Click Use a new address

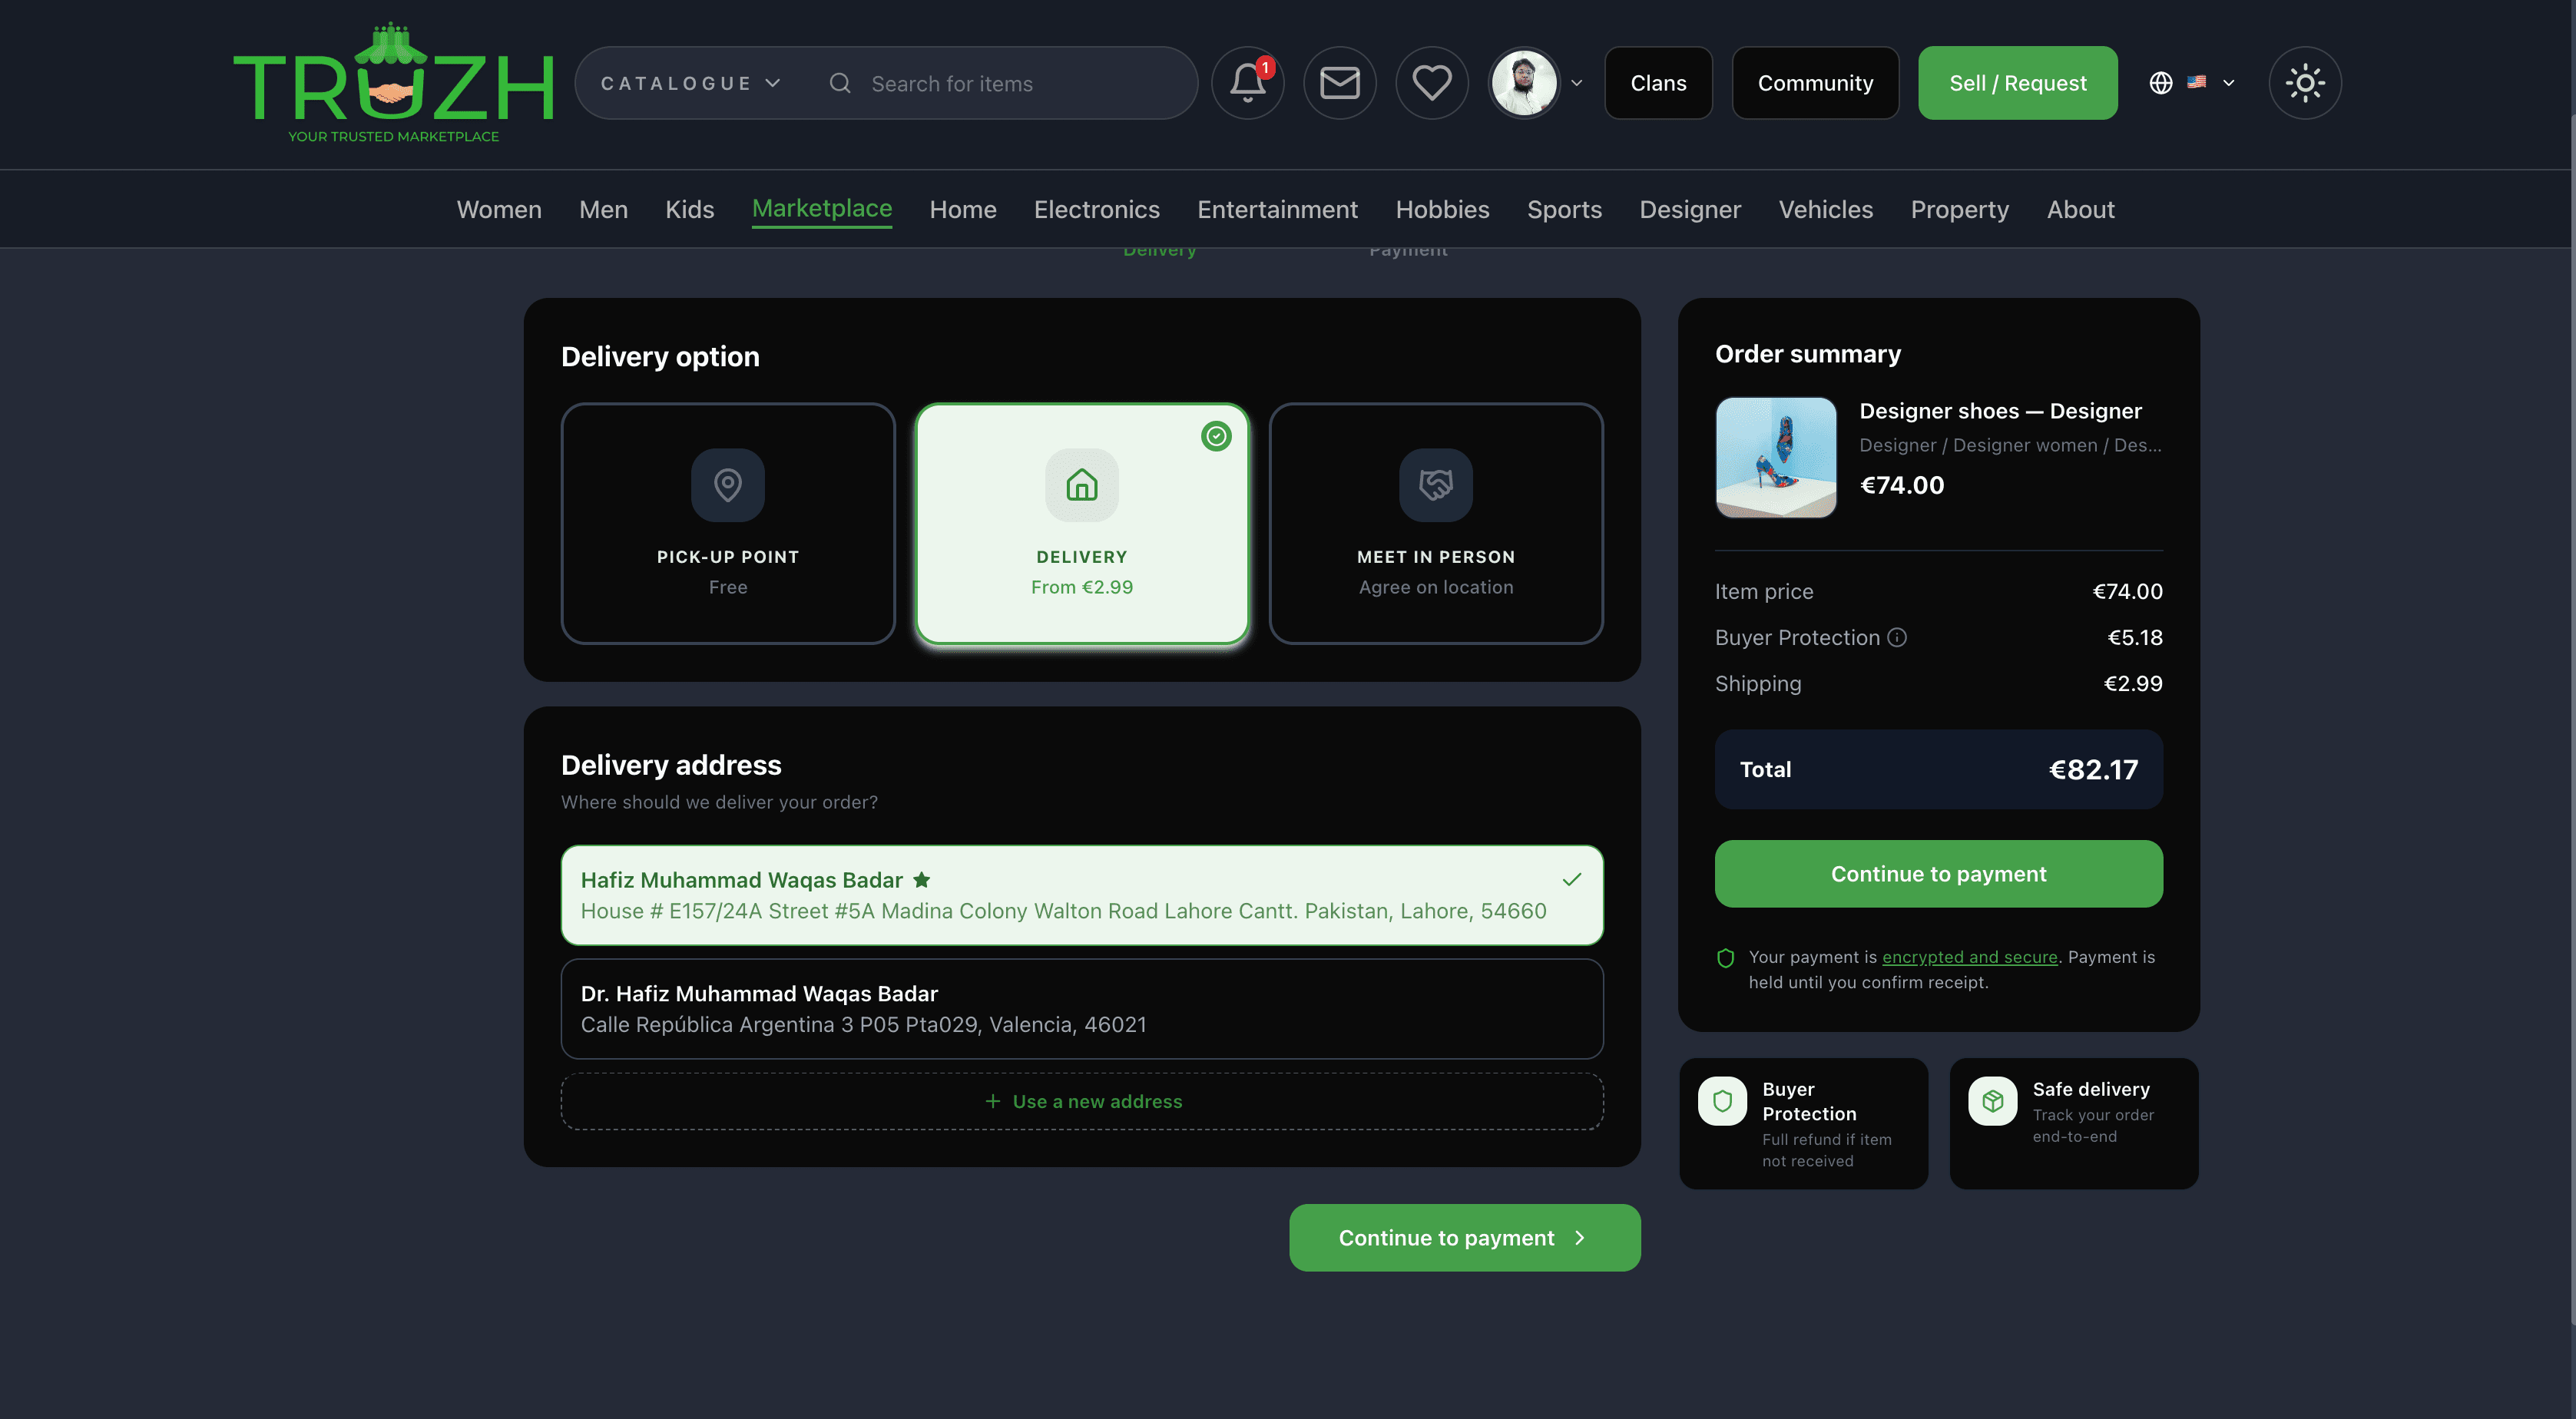(1082, 1101)
